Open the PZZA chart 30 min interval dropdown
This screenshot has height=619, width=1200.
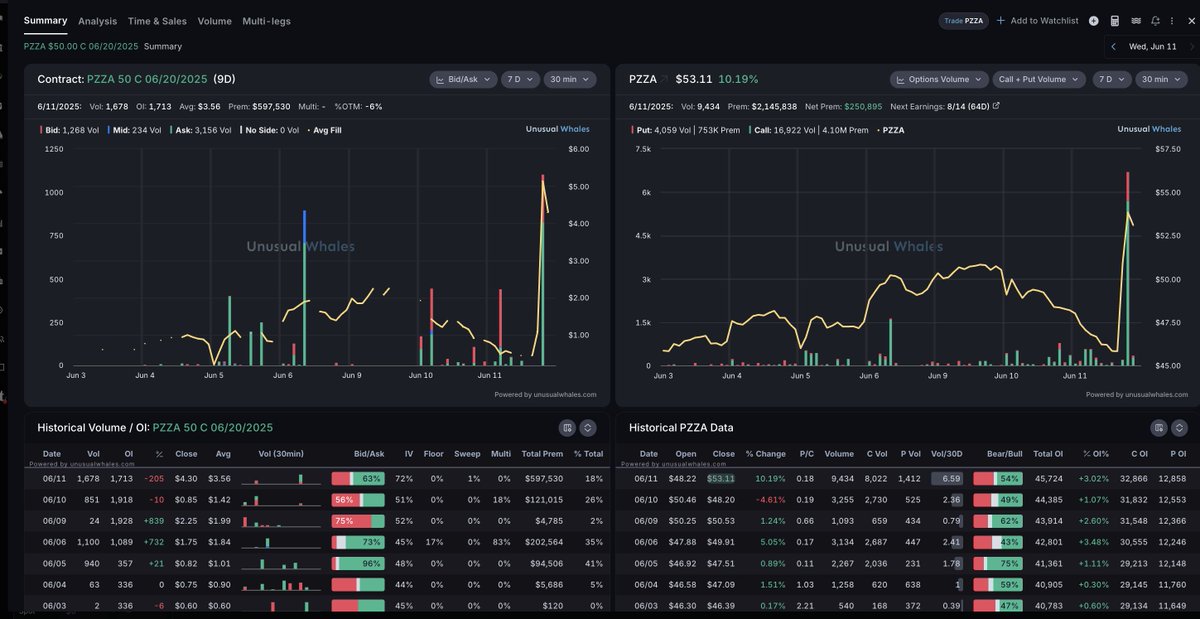pos(1163,79)
